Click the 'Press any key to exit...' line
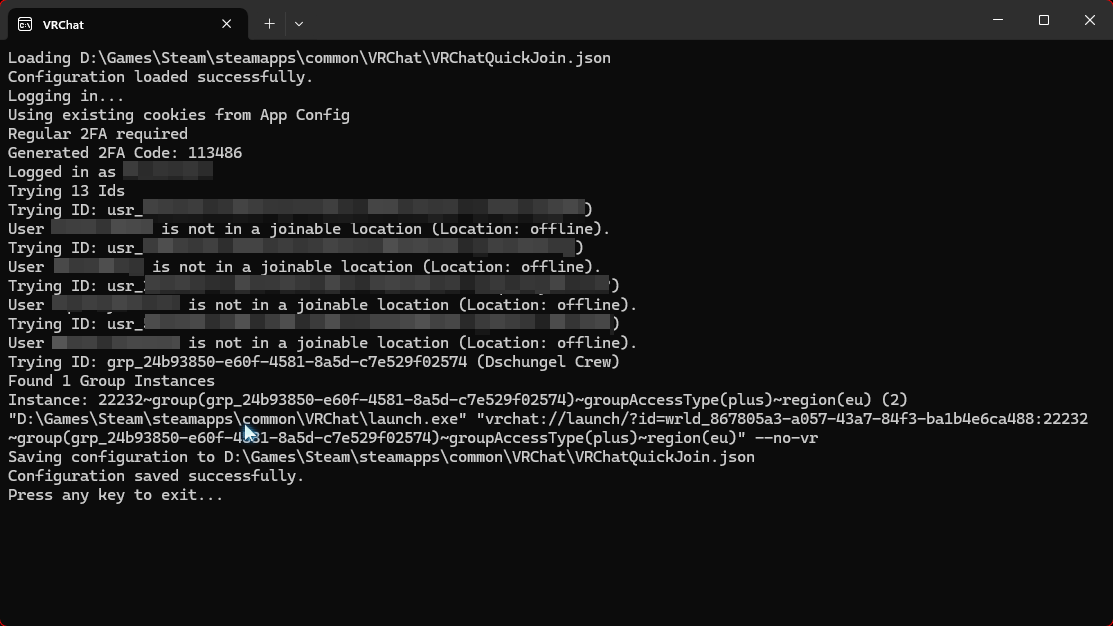 coord(116,495)
